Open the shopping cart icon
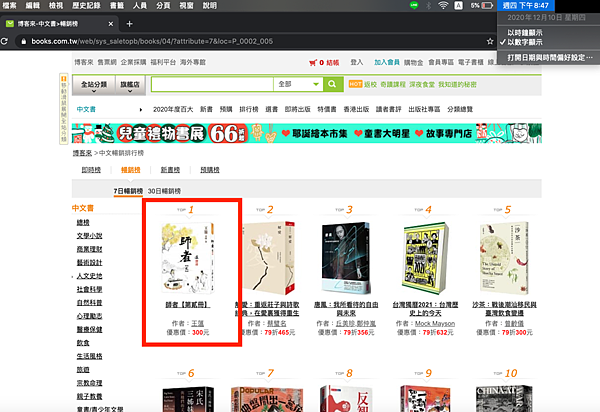The image size is (600, 412). [313, 62]
